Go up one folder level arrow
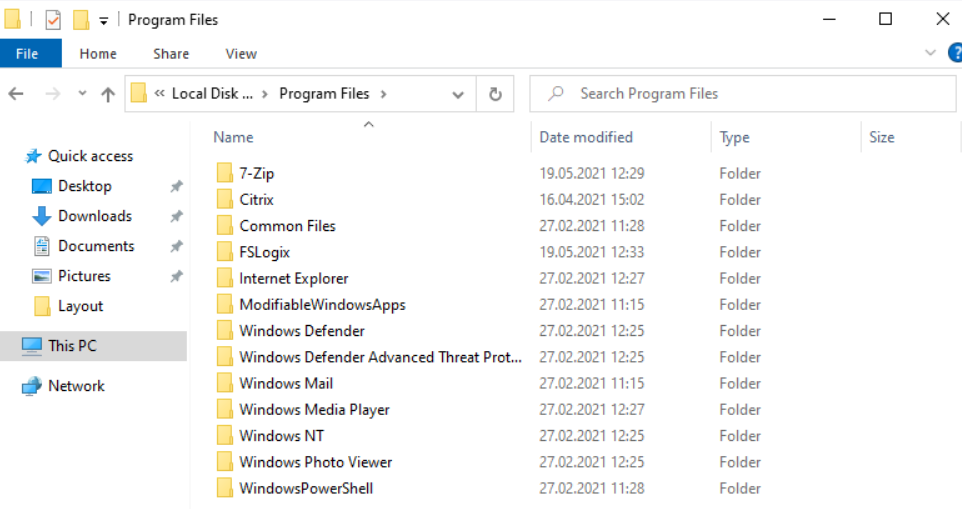The height and width of the screenshot is (509, 962). tap(108, 94)
